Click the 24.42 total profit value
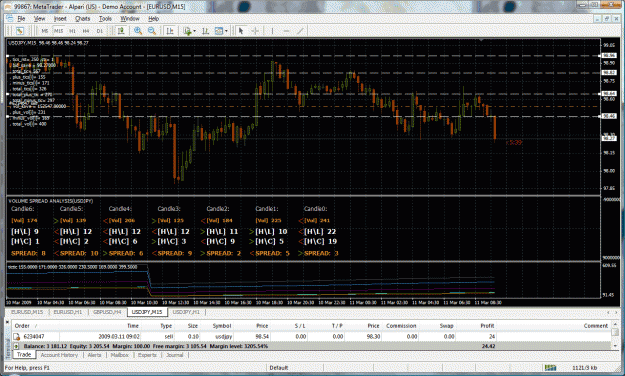 pyautogui.click(x=488, y=346)
